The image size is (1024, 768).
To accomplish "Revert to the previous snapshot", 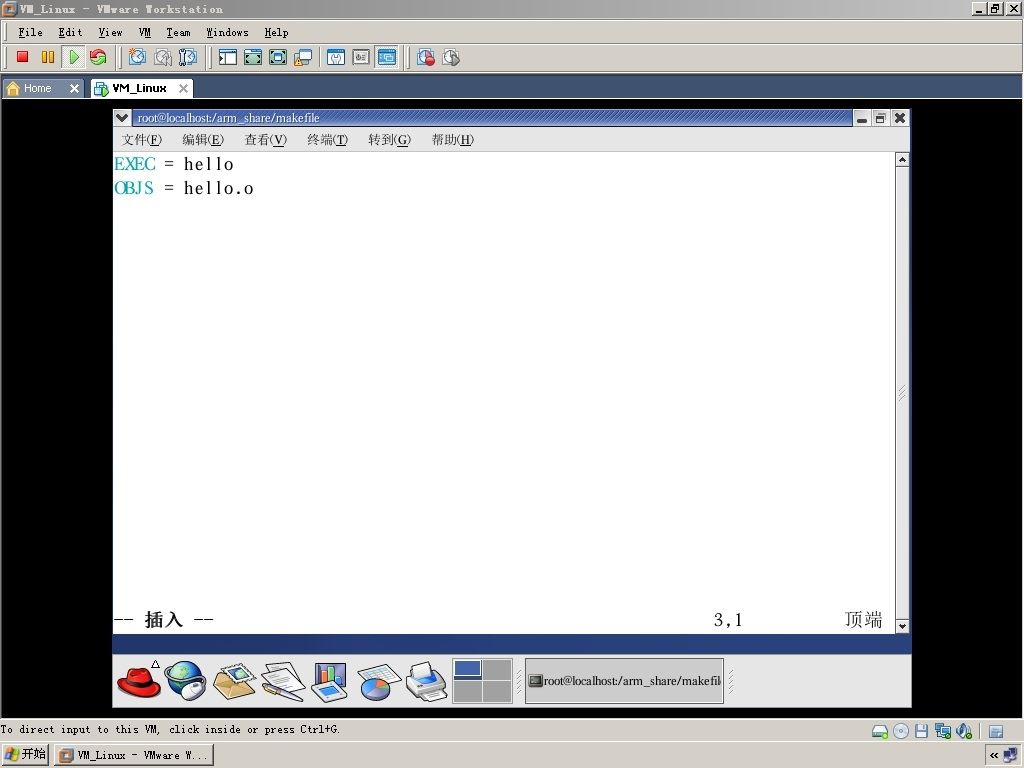I will 163,57.
